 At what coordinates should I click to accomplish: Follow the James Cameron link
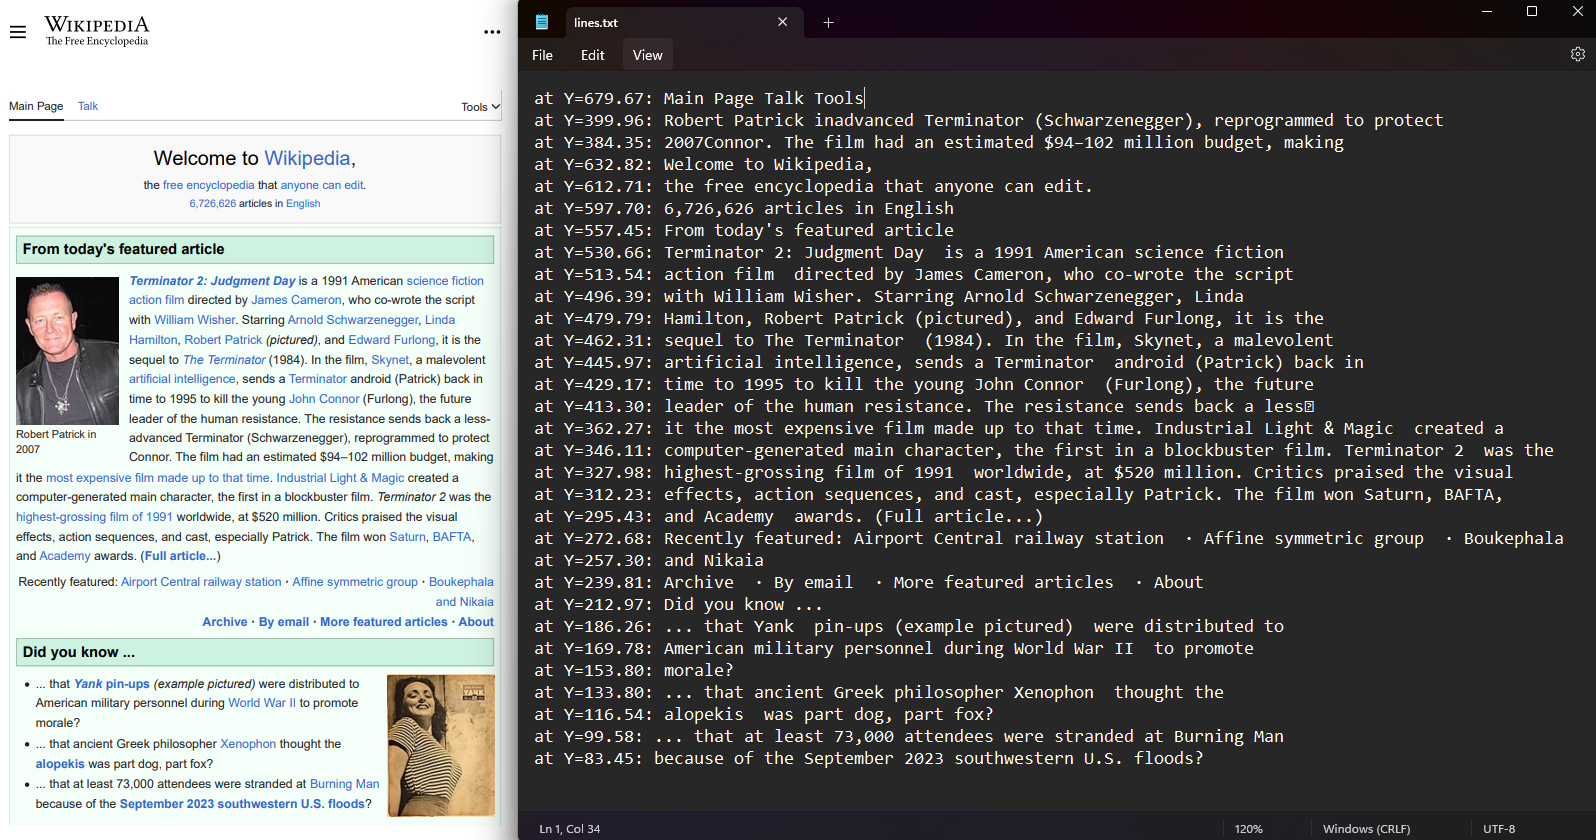click(x=296, y=300)
